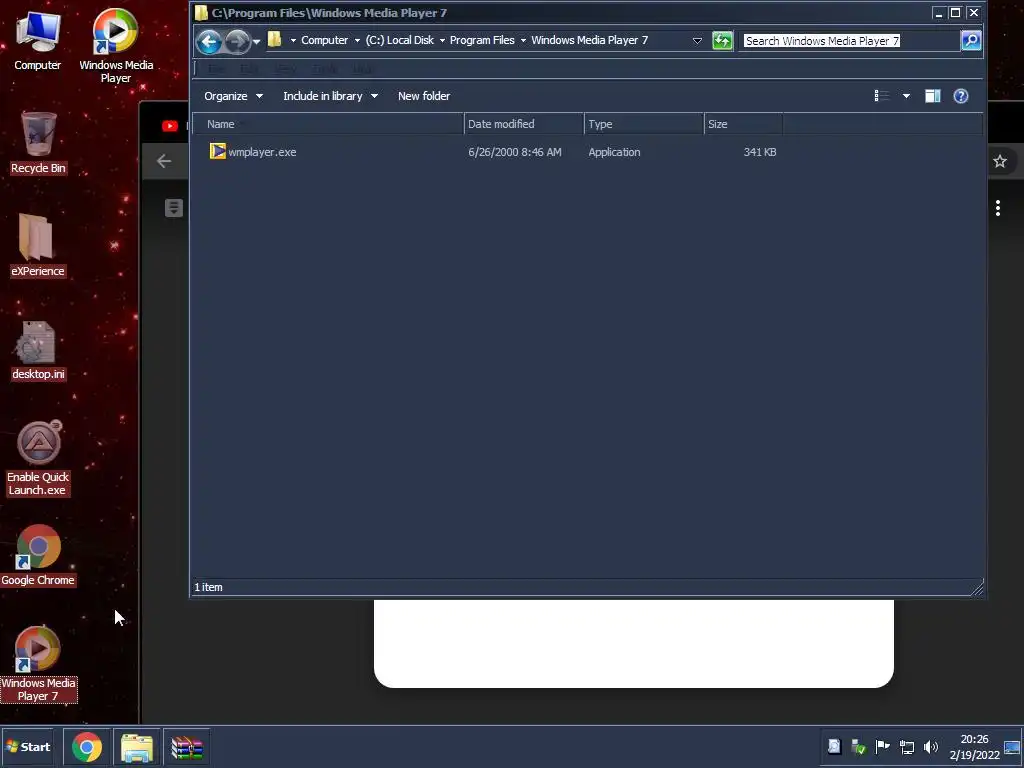Open the Computer desktop icon
This screenshot has width=1024, height=768.
click(37, 40)
